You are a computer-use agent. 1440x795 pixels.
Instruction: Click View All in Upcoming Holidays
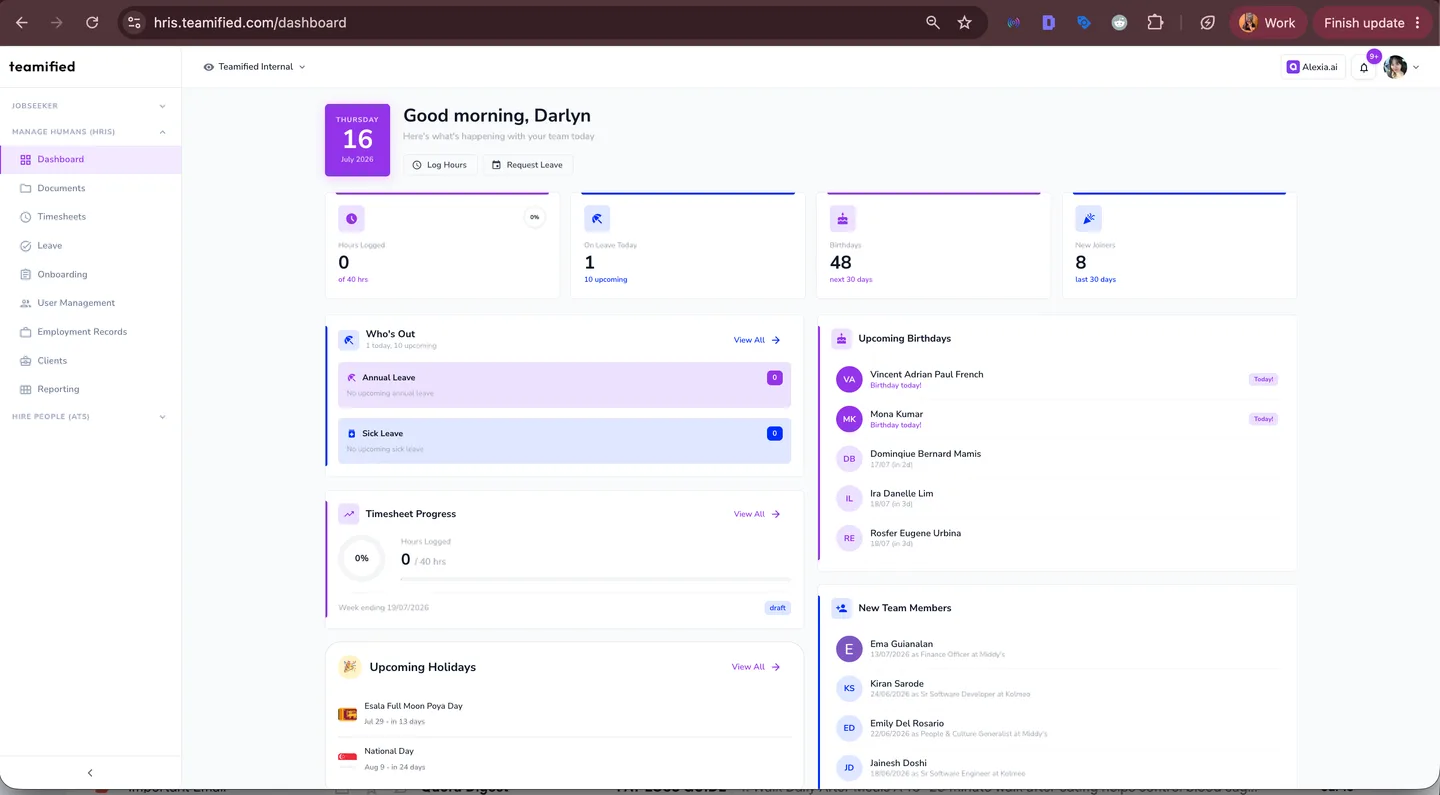(x=755, y=667)
